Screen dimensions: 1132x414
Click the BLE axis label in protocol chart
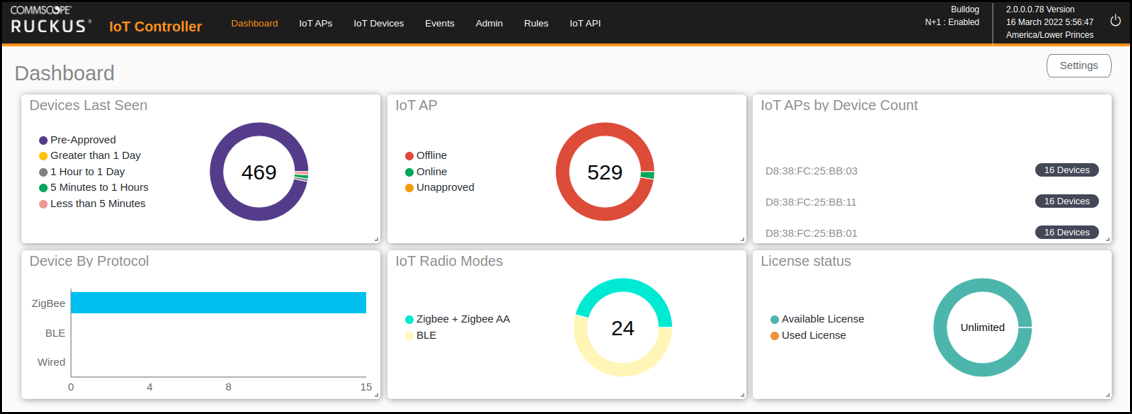(x=55, y=332)
